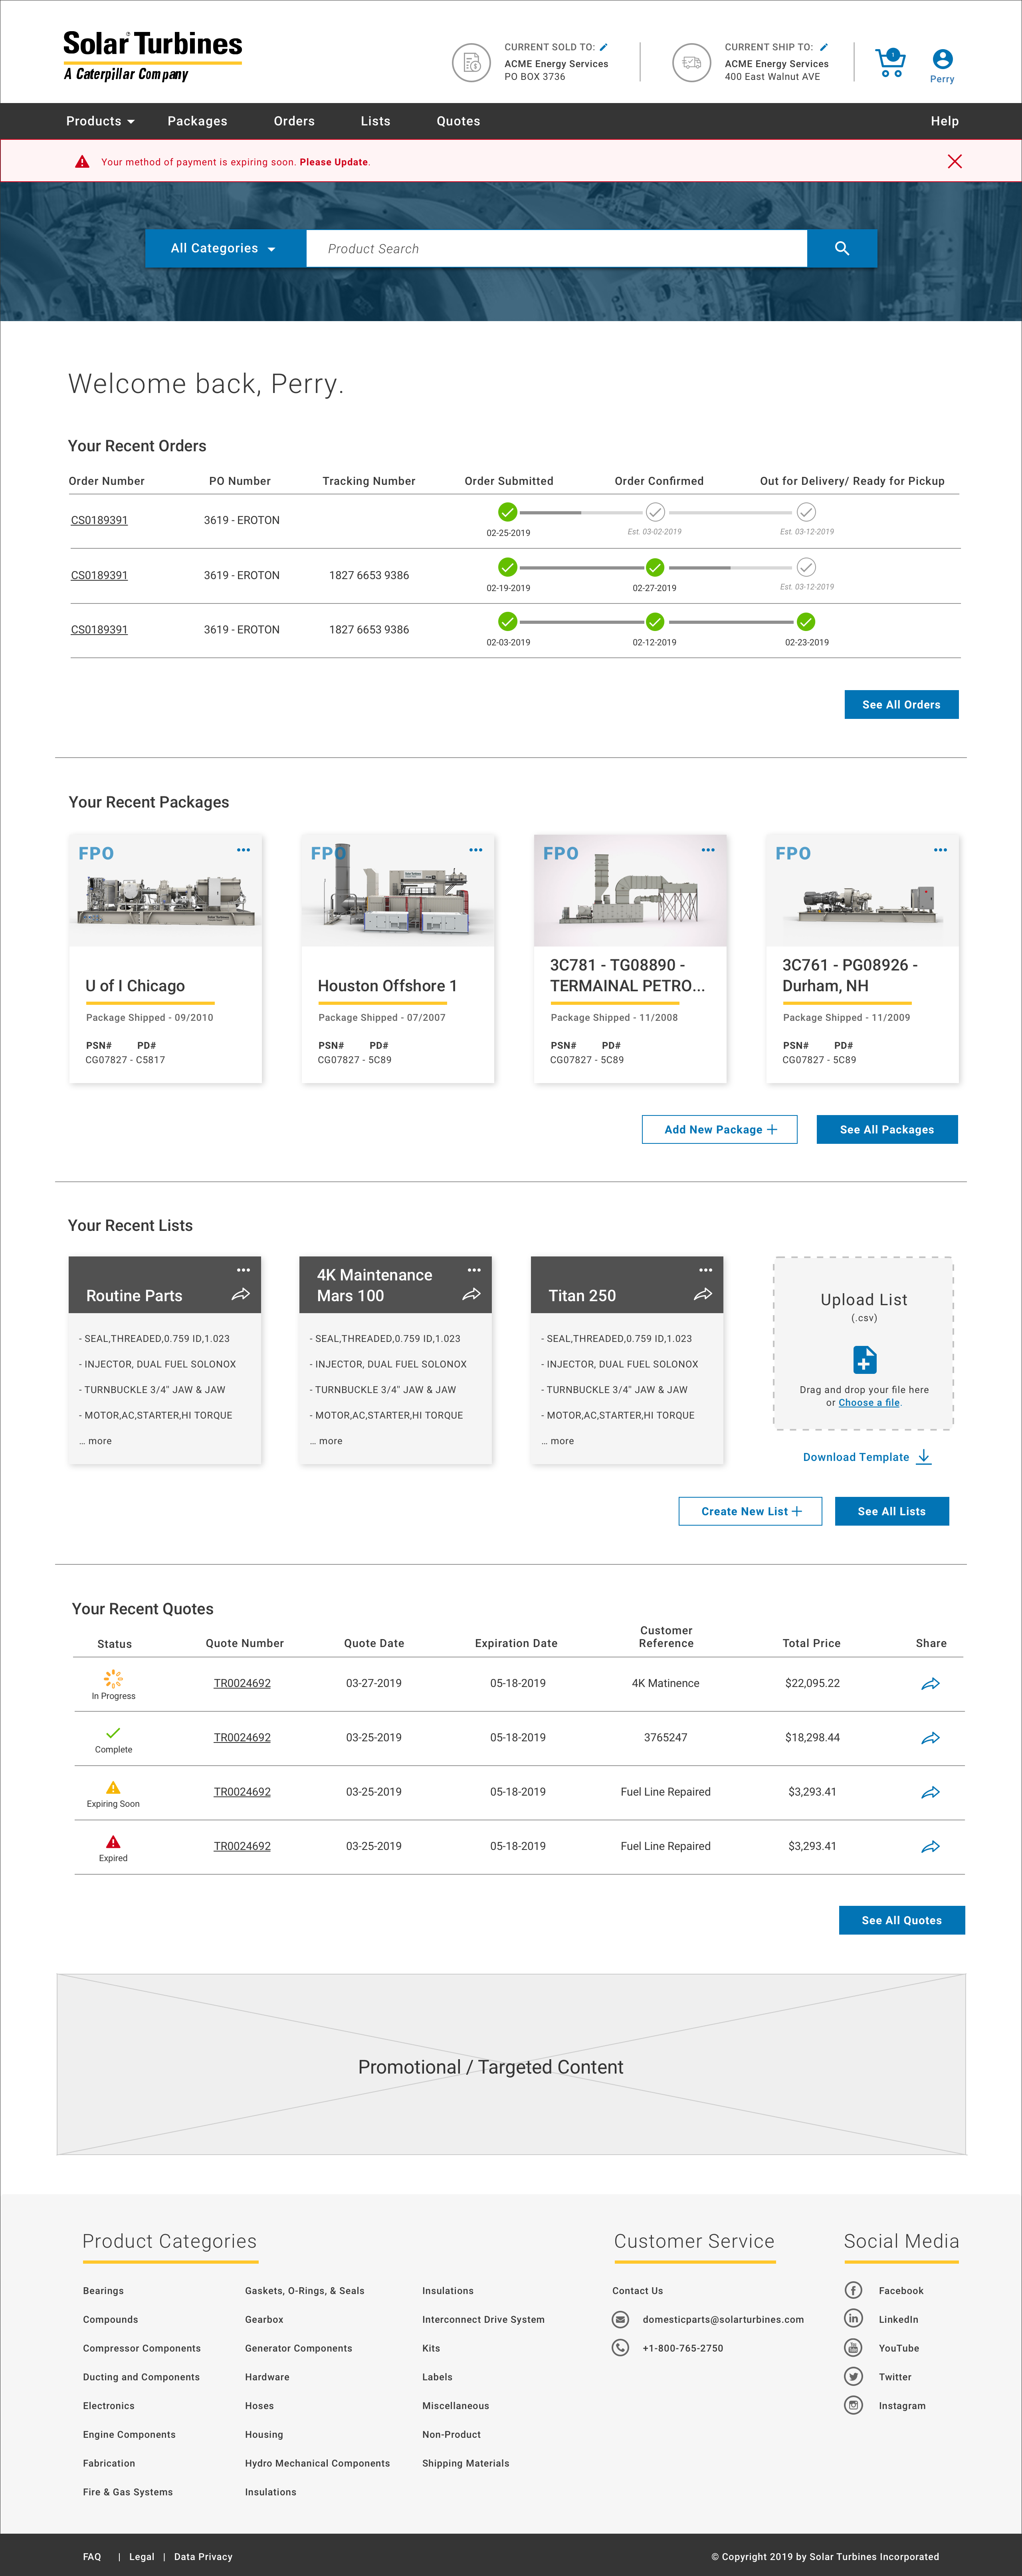Share the Expiring Soon quote
This screenshot has height=2576, width=1022.
pos(930,1792)
